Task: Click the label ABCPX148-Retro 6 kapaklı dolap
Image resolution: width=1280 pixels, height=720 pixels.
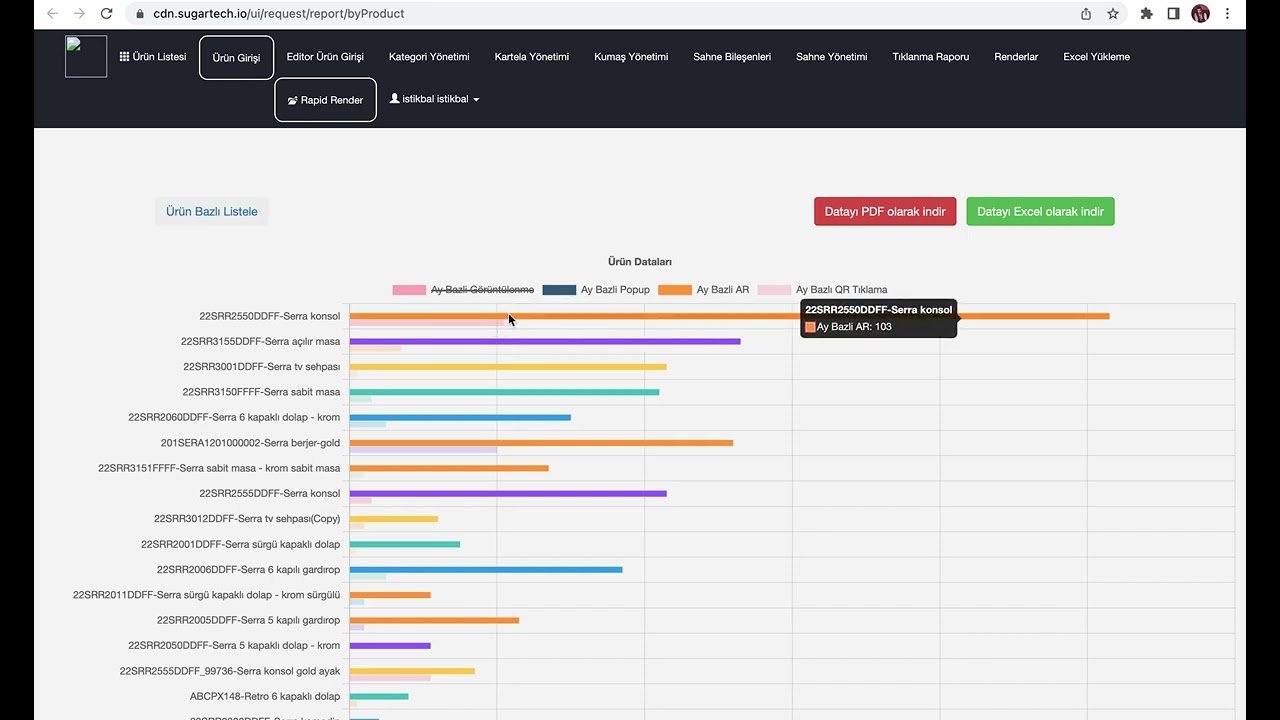Action: (265, 696)
